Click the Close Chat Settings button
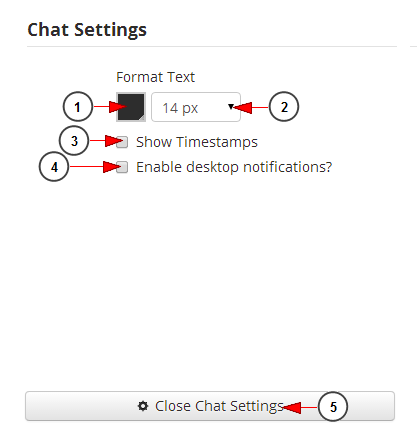The height and width of the screenshot is (427, 417). tap(210, 406)
